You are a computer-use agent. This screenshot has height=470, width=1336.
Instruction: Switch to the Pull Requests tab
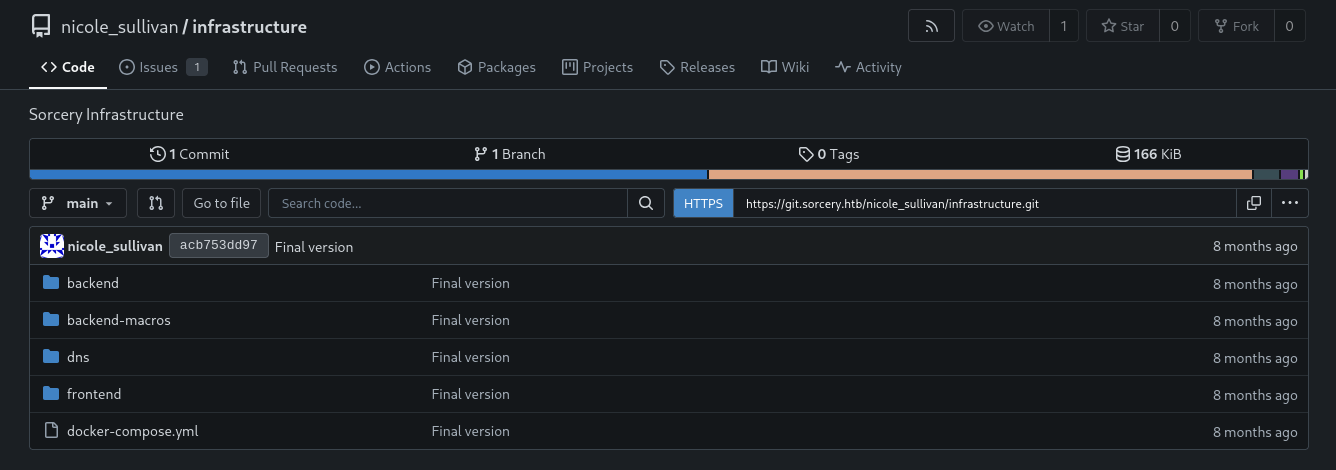[285, 67]
